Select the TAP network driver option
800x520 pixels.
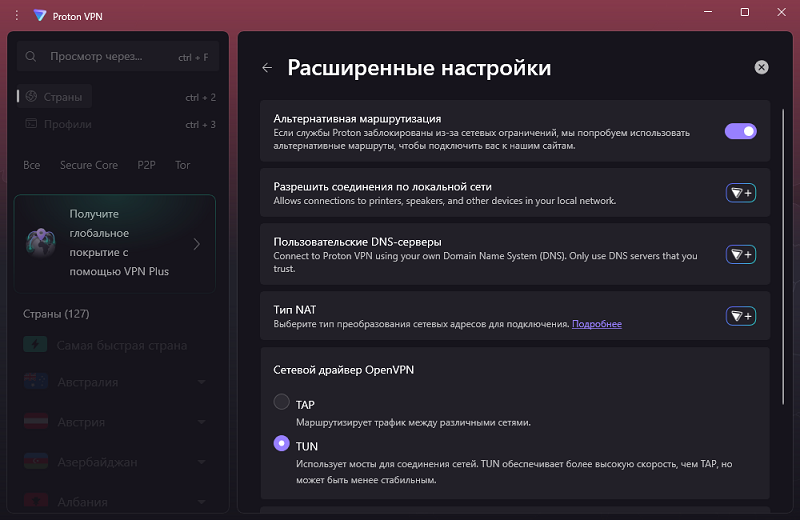pos(282,403)
